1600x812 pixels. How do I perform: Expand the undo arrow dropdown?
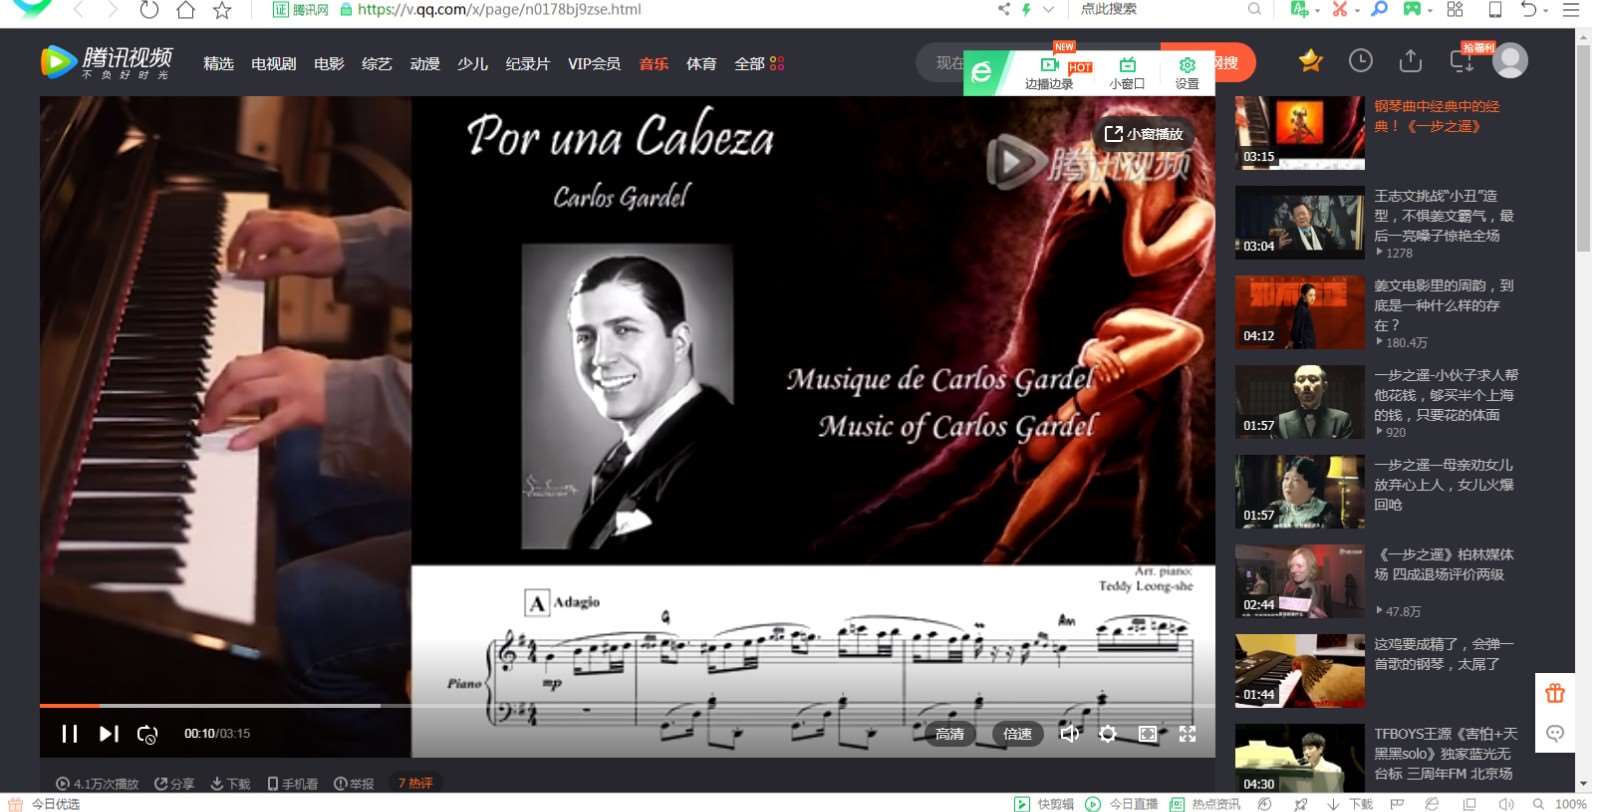[x=1546, y=11]
